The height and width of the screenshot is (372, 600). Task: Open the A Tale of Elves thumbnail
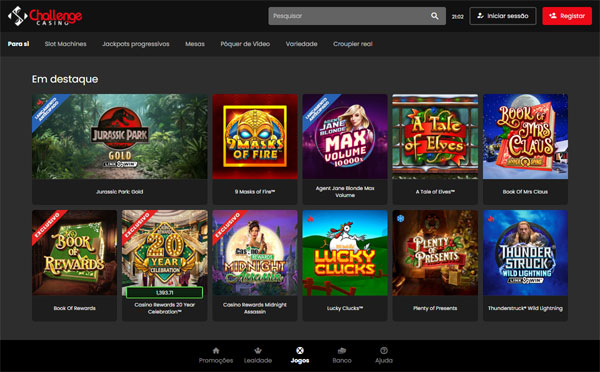(435, 137)
